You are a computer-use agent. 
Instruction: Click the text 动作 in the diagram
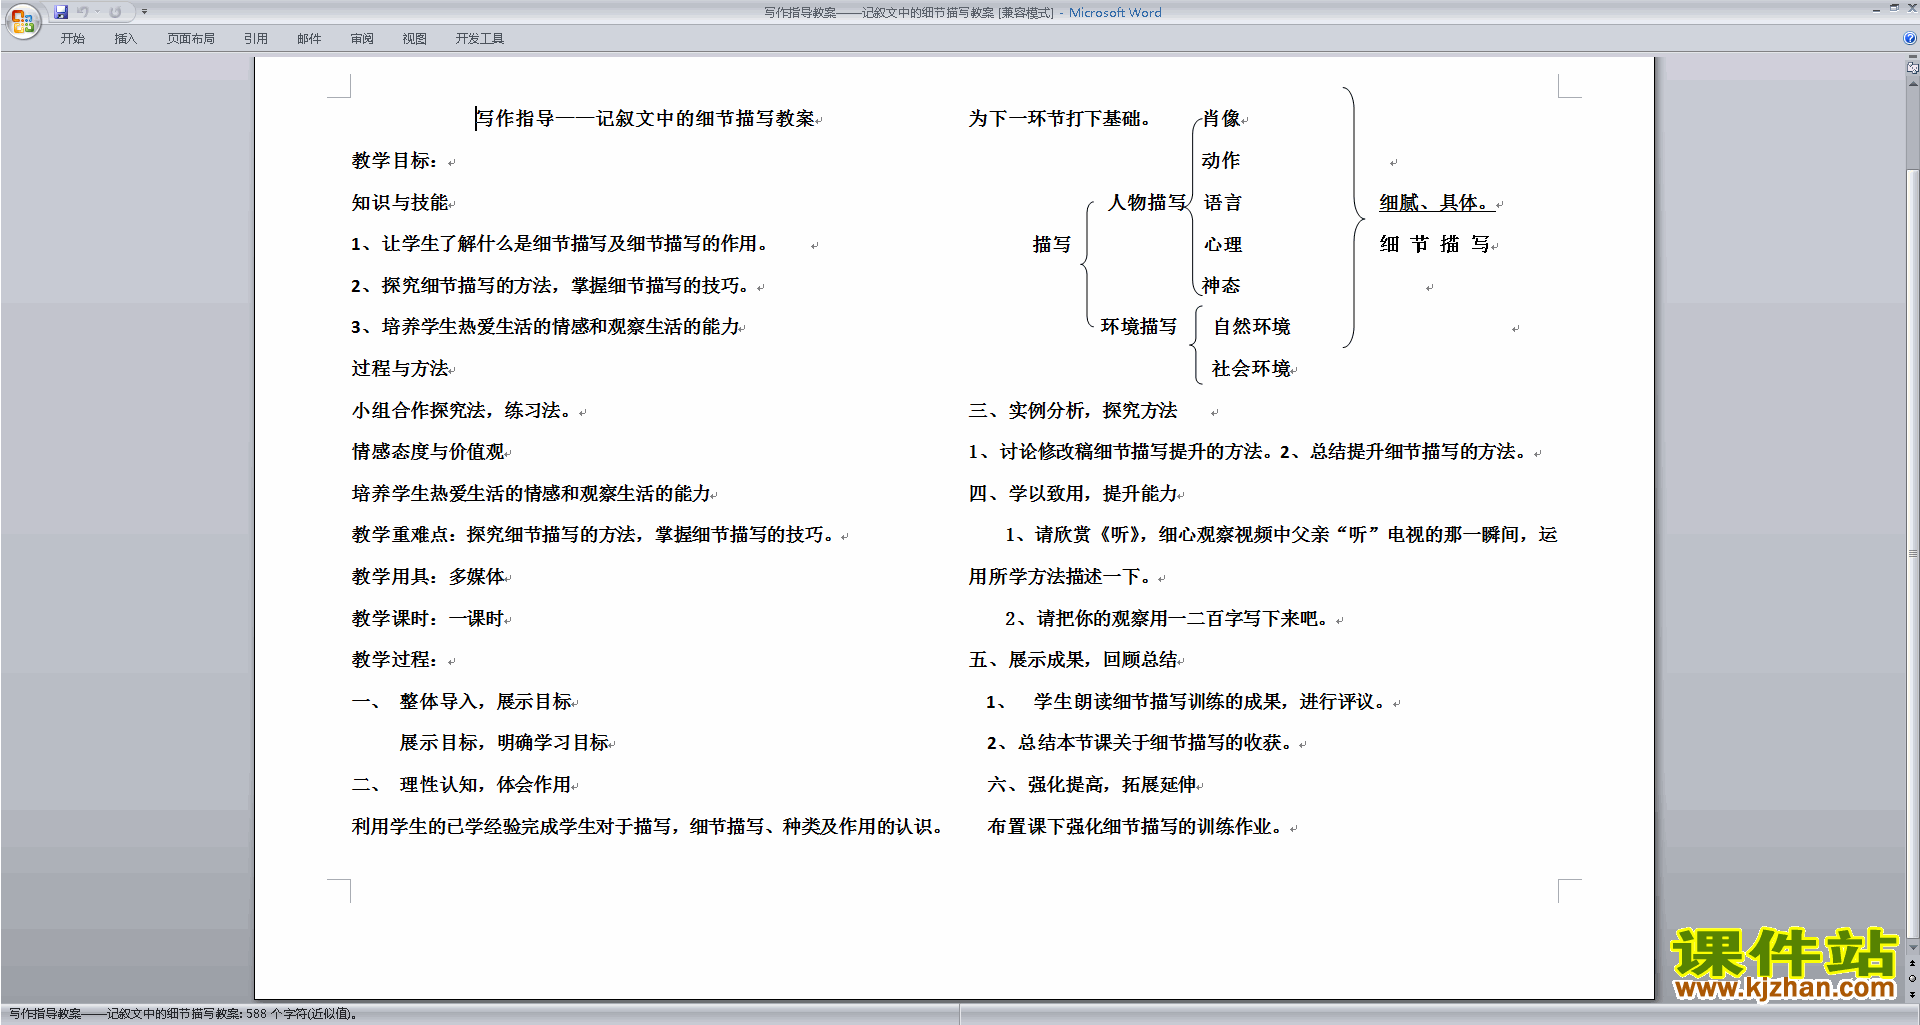[1221, 161]
